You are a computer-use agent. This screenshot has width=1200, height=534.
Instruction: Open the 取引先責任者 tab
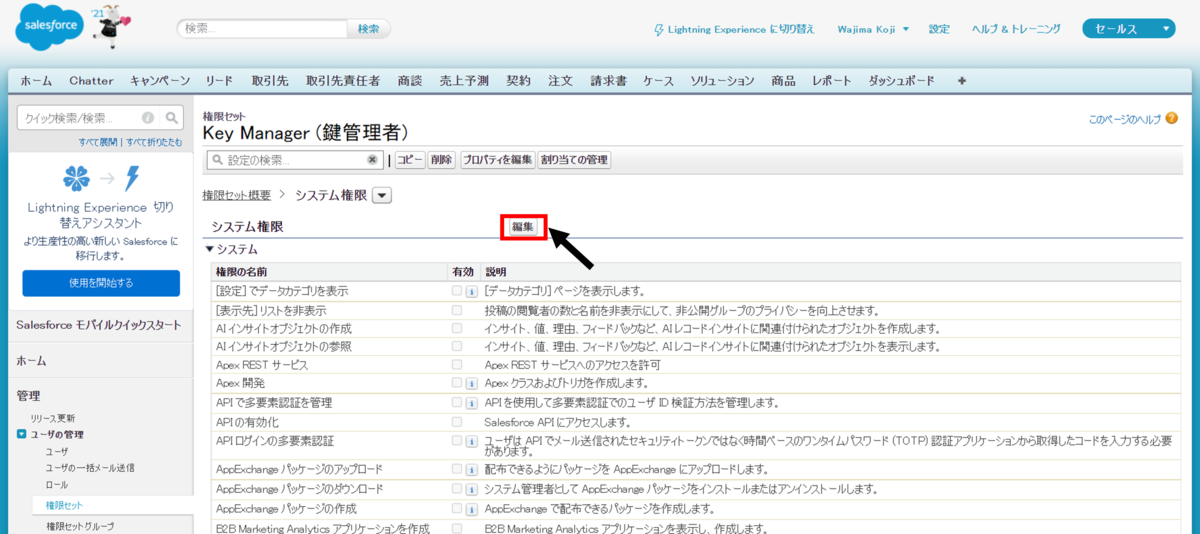click(x=343, y=80)
